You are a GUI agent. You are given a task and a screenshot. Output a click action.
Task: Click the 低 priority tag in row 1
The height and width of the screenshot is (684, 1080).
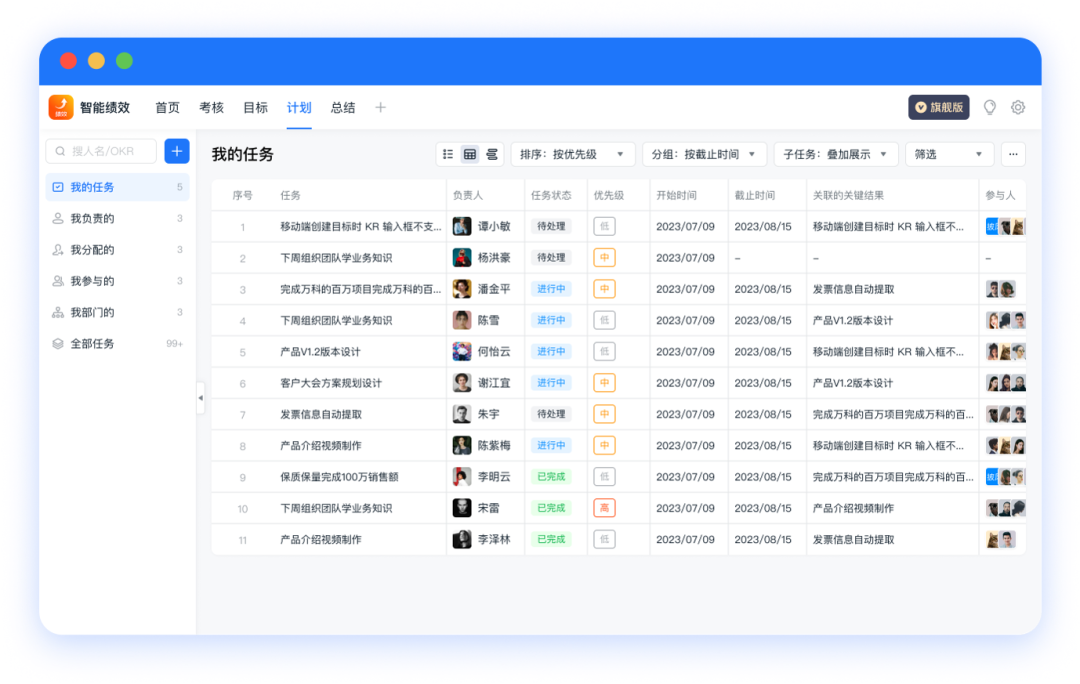tap(604, 226)
